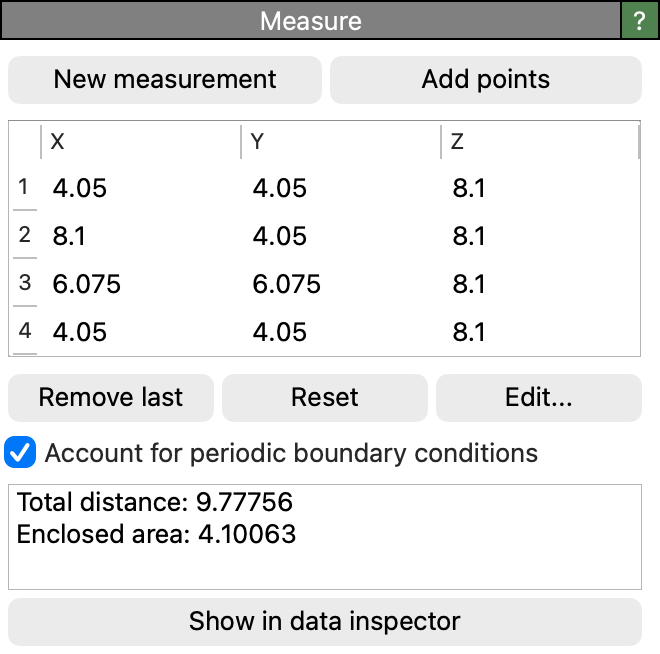This screenshot has width=660, height=654.
Task: Reset the measurement points
Action: 325,398
